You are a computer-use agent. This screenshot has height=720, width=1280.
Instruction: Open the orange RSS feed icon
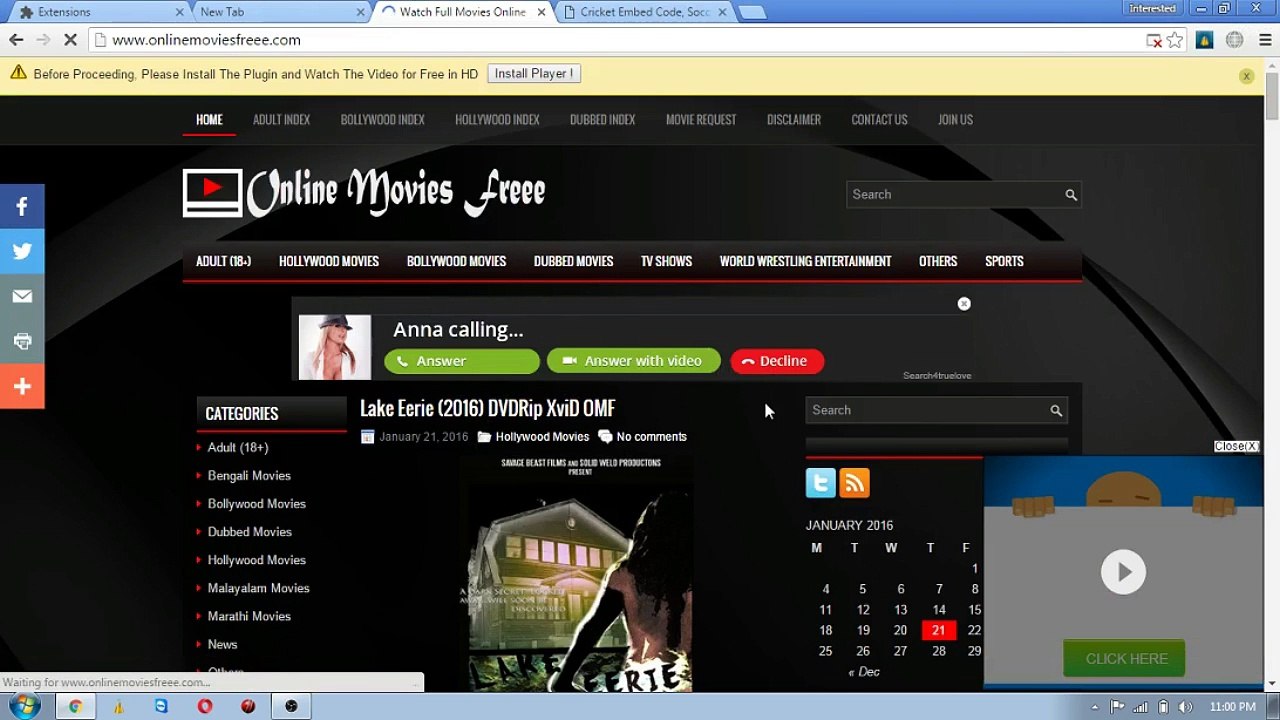pos(855,483)
